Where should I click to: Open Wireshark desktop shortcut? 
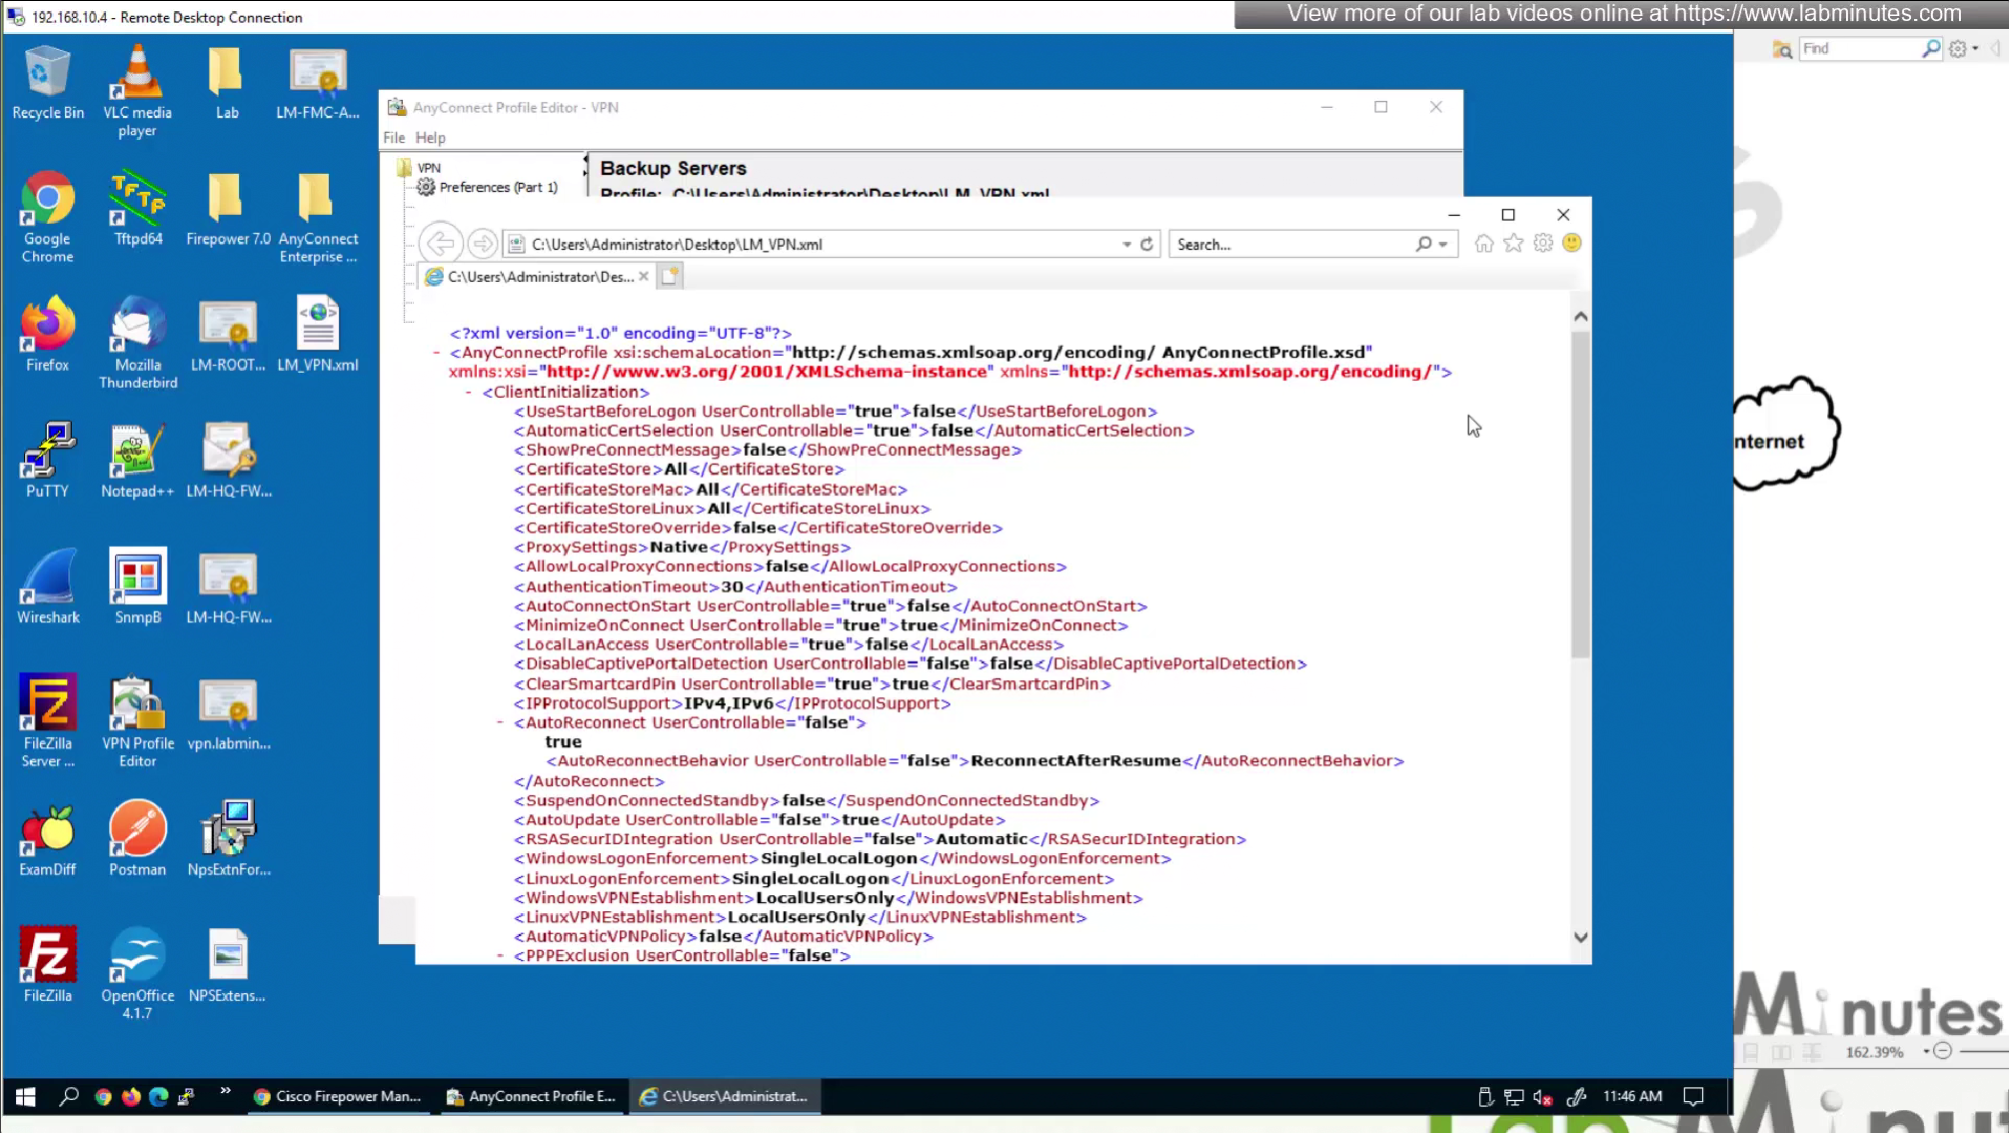[48, 587]
